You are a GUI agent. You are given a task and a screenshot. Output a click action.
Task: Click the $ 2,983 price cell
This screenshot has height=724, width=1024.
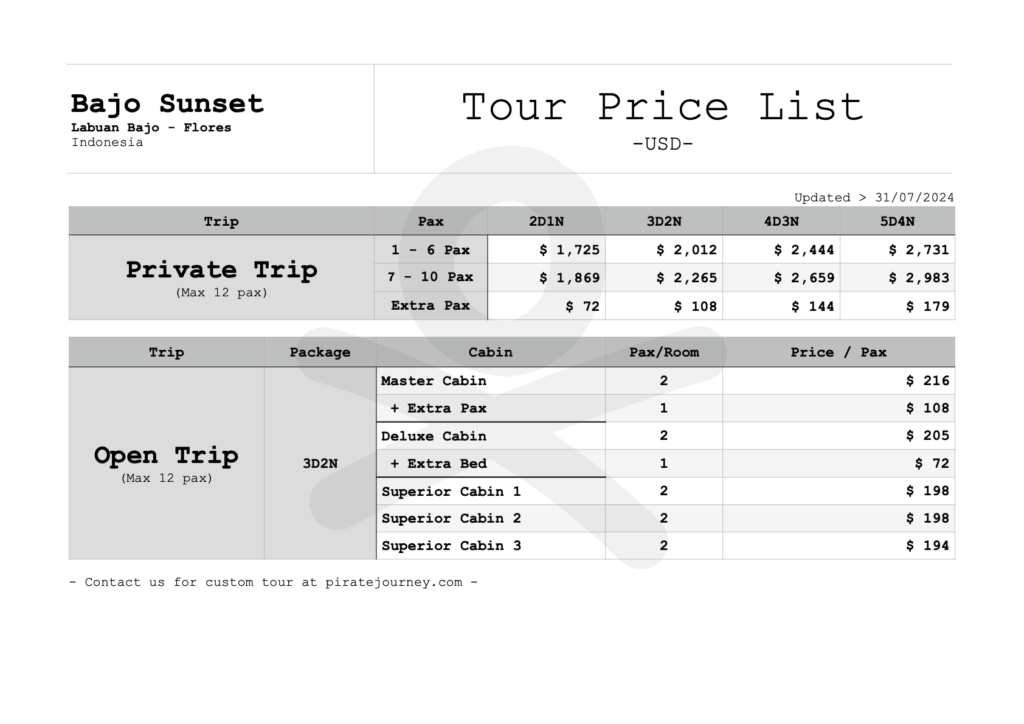[x=897, y=277]
